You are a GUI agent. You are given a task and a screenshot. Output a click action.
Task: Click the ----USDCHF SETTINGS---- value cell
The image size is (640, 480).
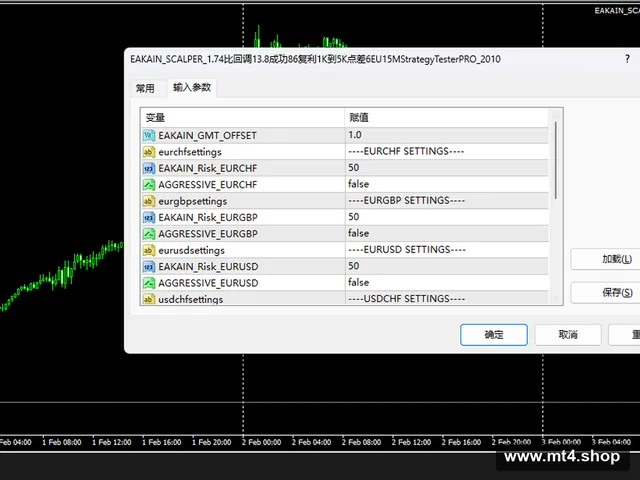click(447, 298)
